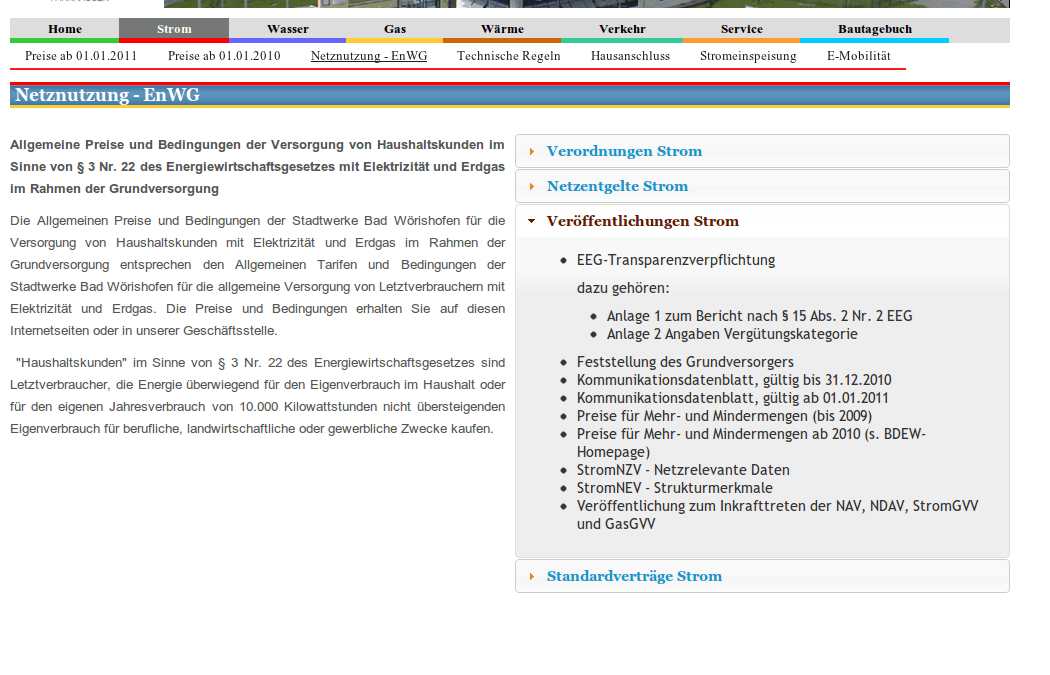Open Preise für Mehr- und Mindermengen (bis 2009)

click(725, 417)
